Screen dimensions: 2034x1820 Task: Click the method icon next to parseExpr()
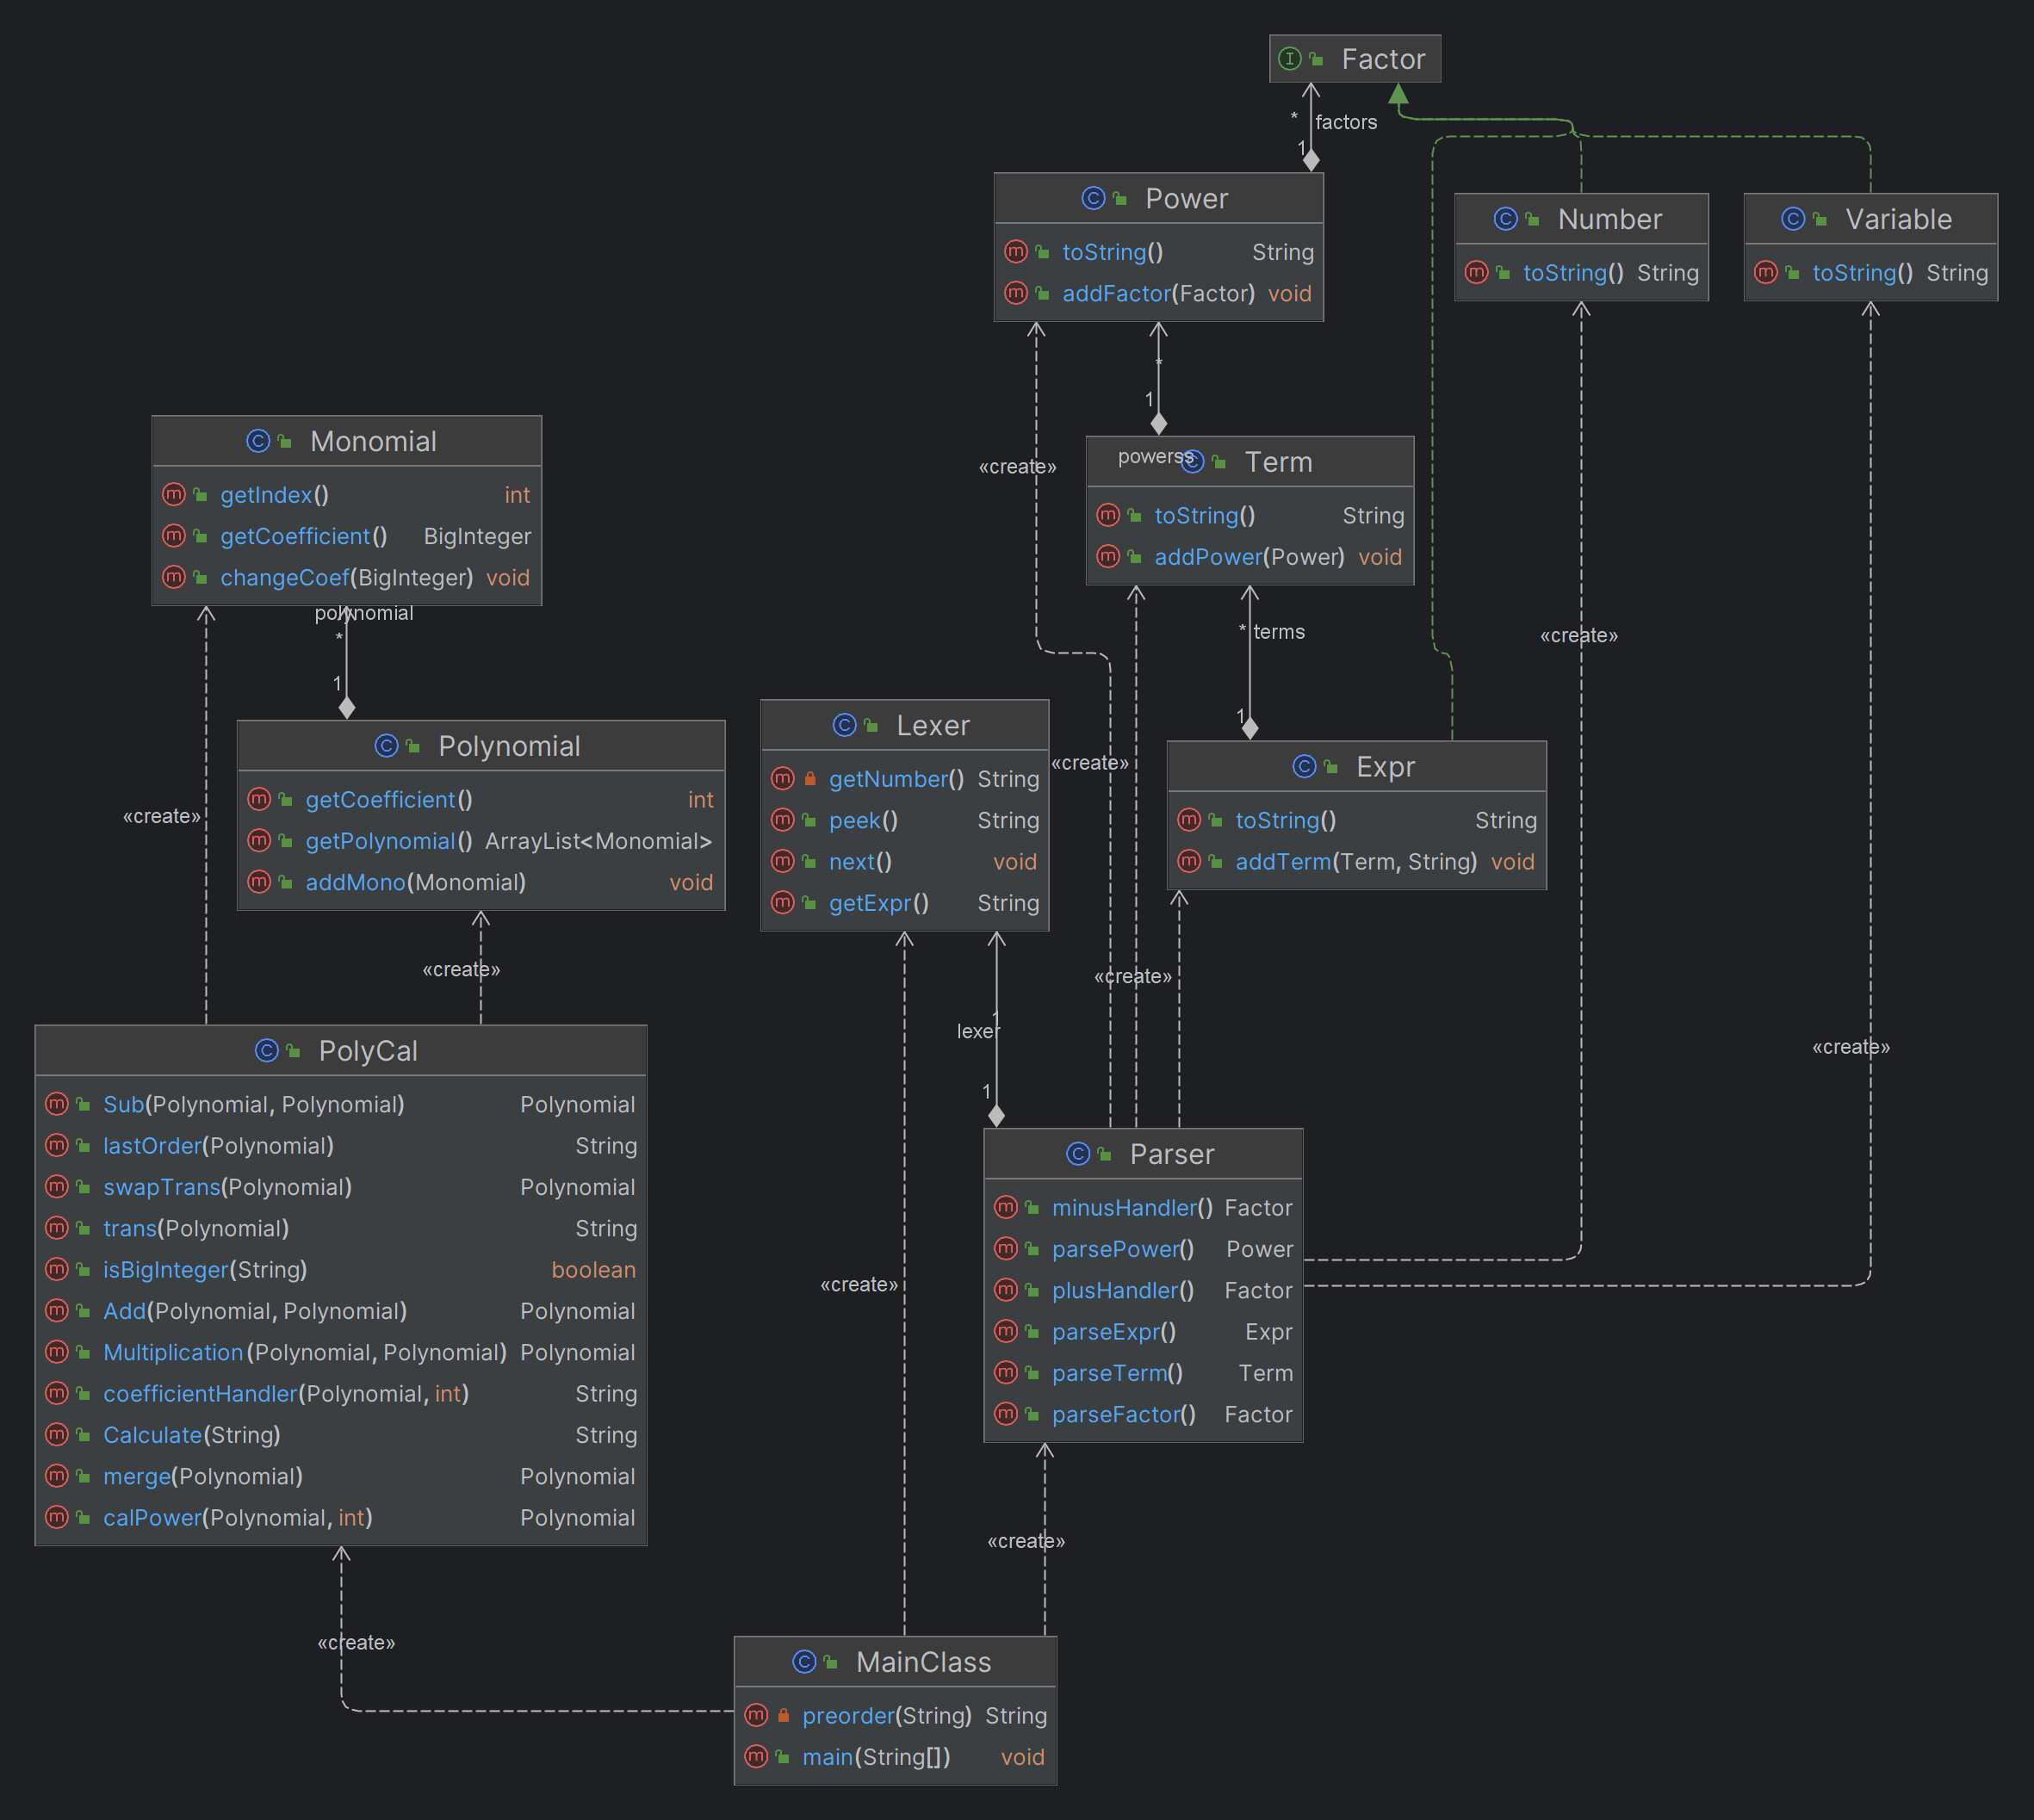click(x=1005, y=1331)
